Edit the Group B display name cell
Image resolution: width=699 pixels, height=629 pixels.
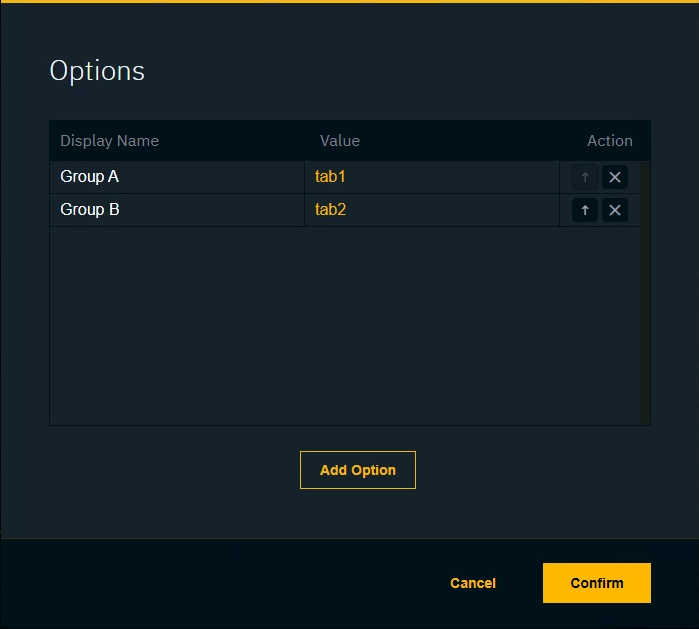pos(177,210)
